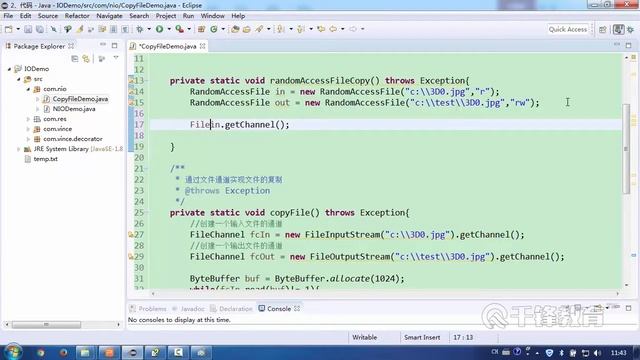Click the Forward navigation arrow icon
Viewport: 640px width, 360px height.
tap(353, 29)
